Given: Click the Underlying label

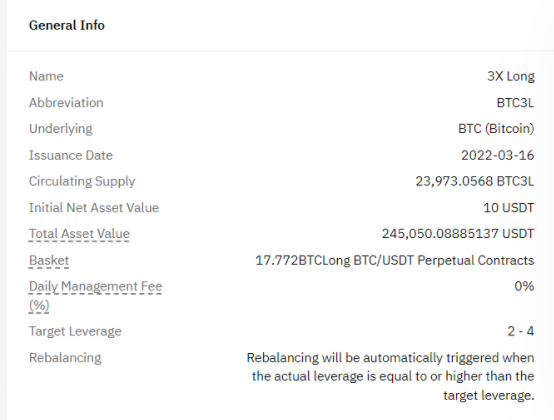Looking at the screenshot, I should pyautogui.click(x=61, y=129).
